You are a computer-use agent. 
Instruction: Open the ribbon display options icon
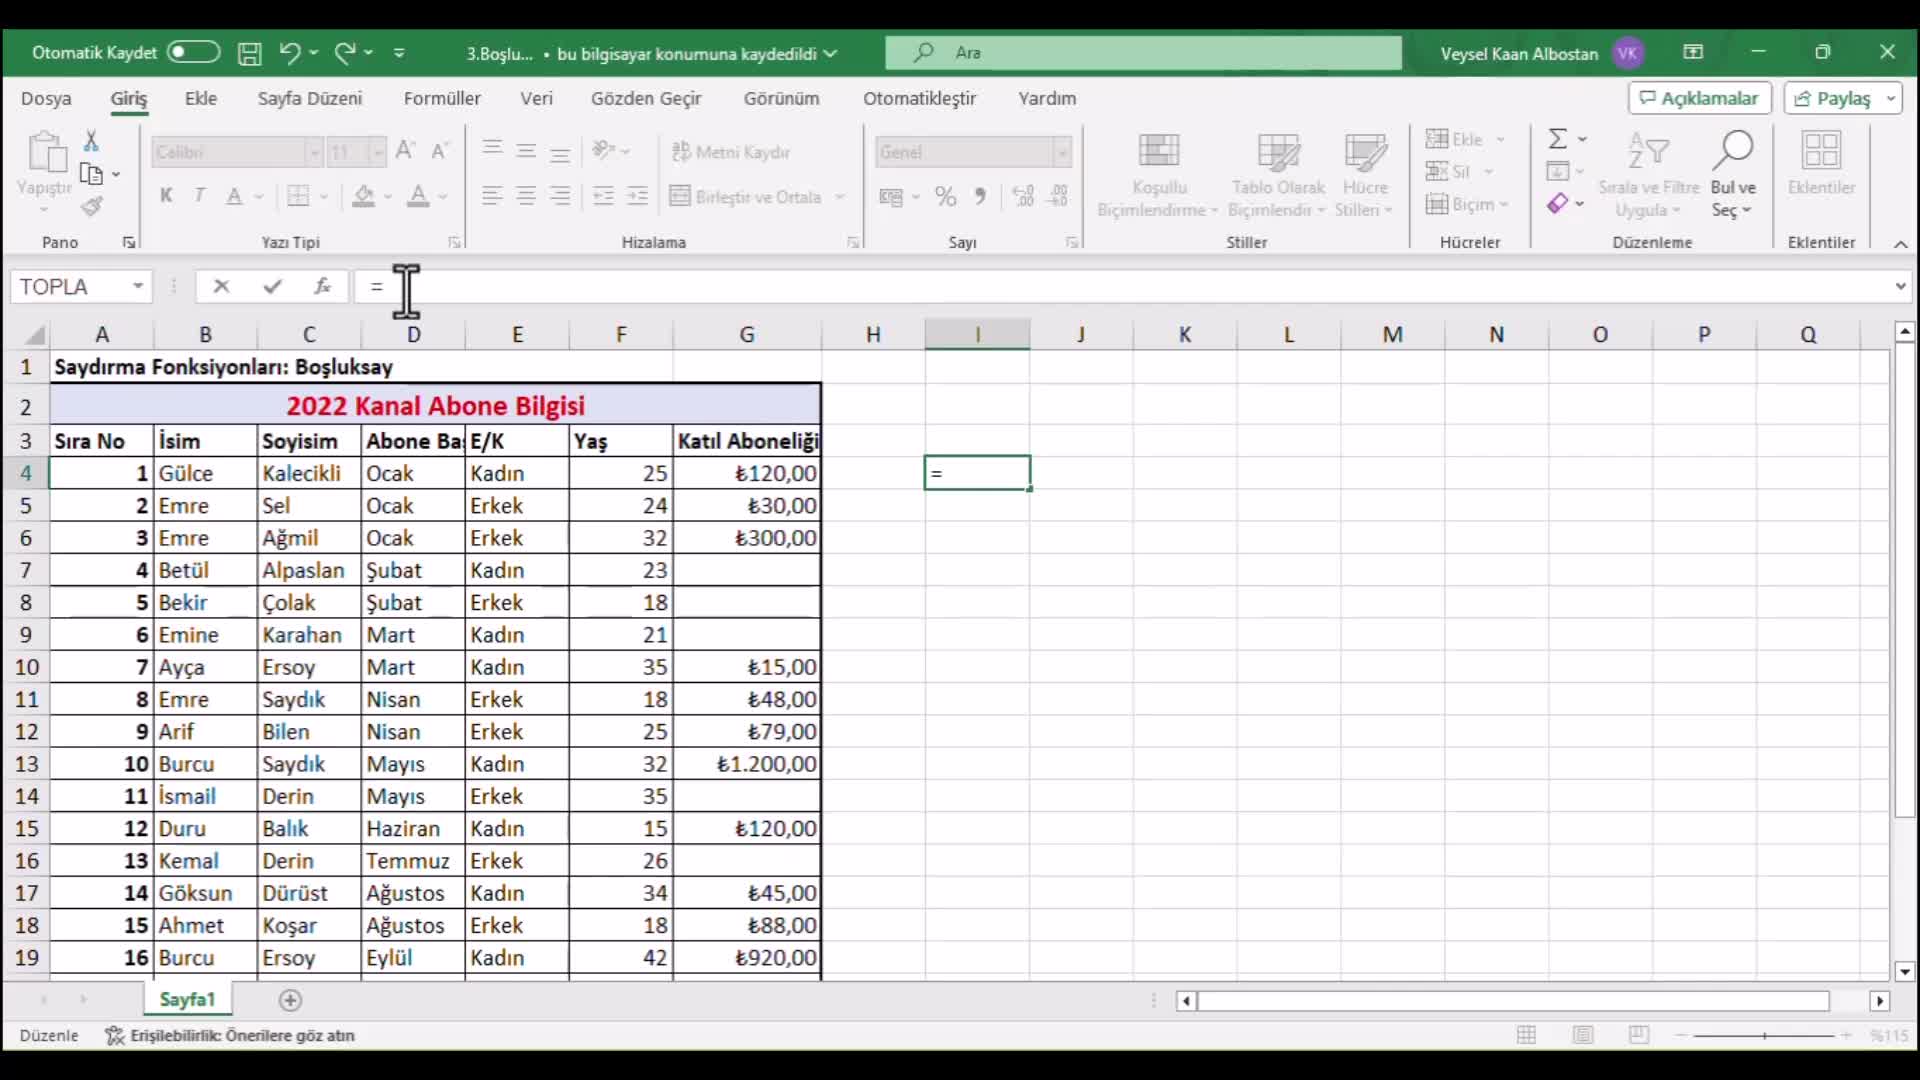click(x=1693, y=52)
